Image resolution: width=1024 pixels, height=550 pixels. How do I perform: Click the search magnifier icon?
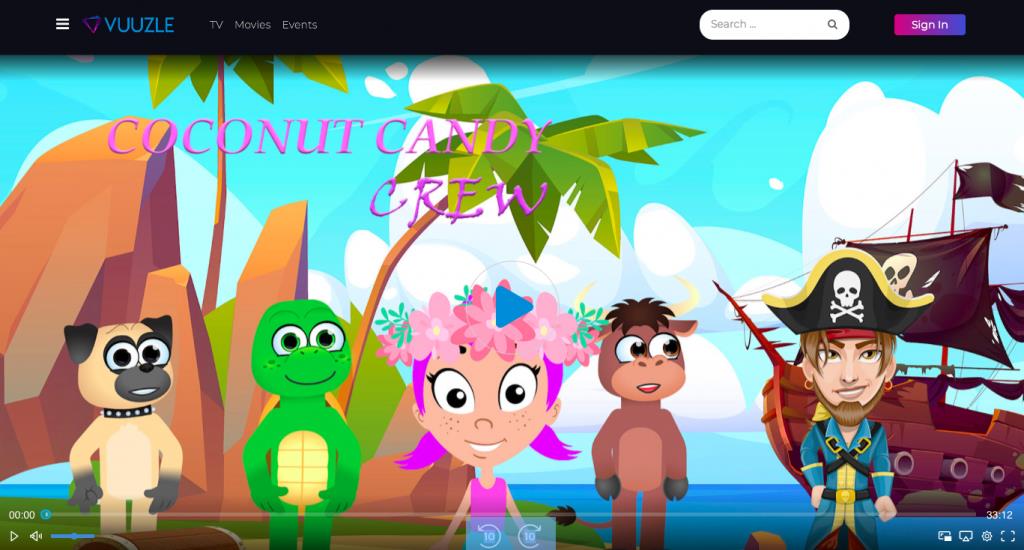point(832,25)
